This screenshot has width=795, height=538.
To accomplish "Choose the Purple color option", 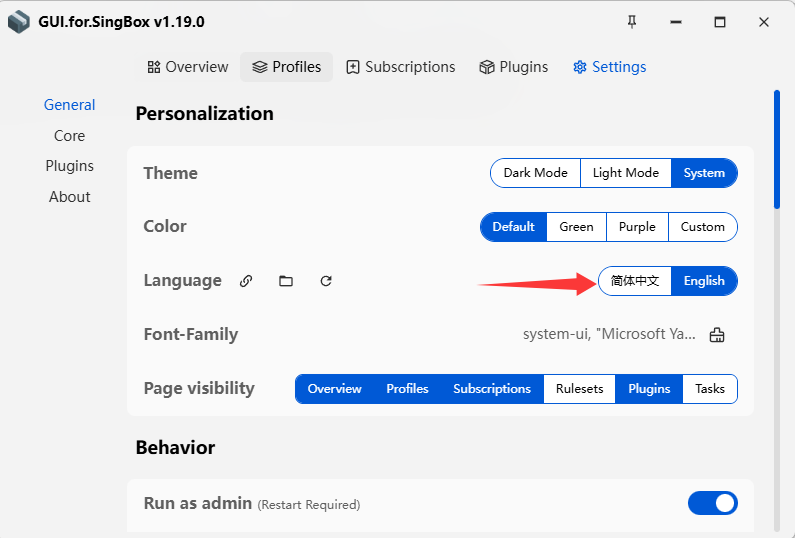I will pos(637,227).
